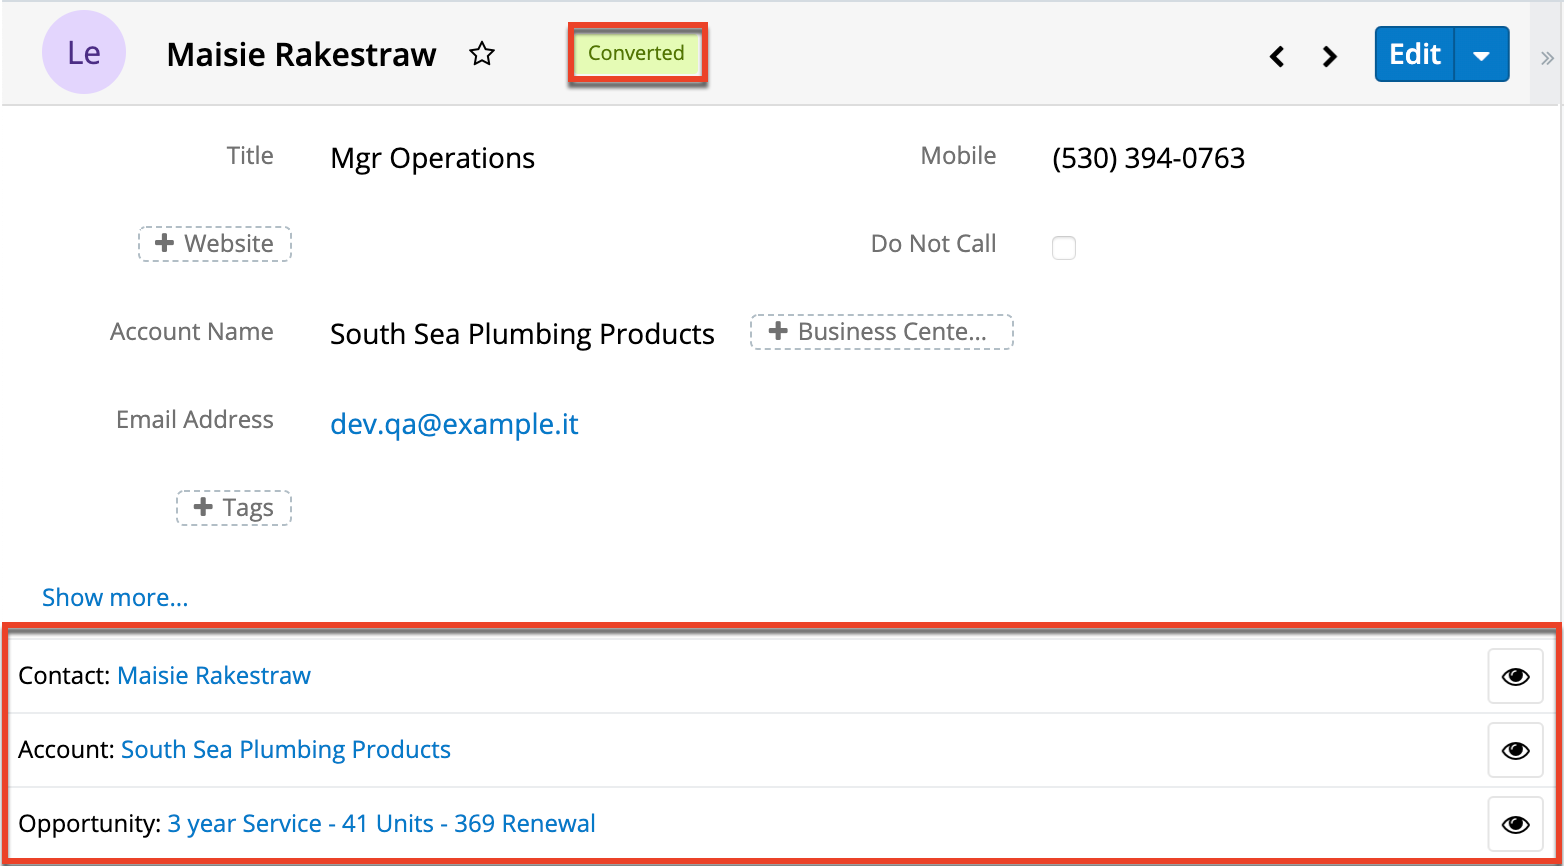
Task: Expand fields with Show more
Action: coord(115,597)
